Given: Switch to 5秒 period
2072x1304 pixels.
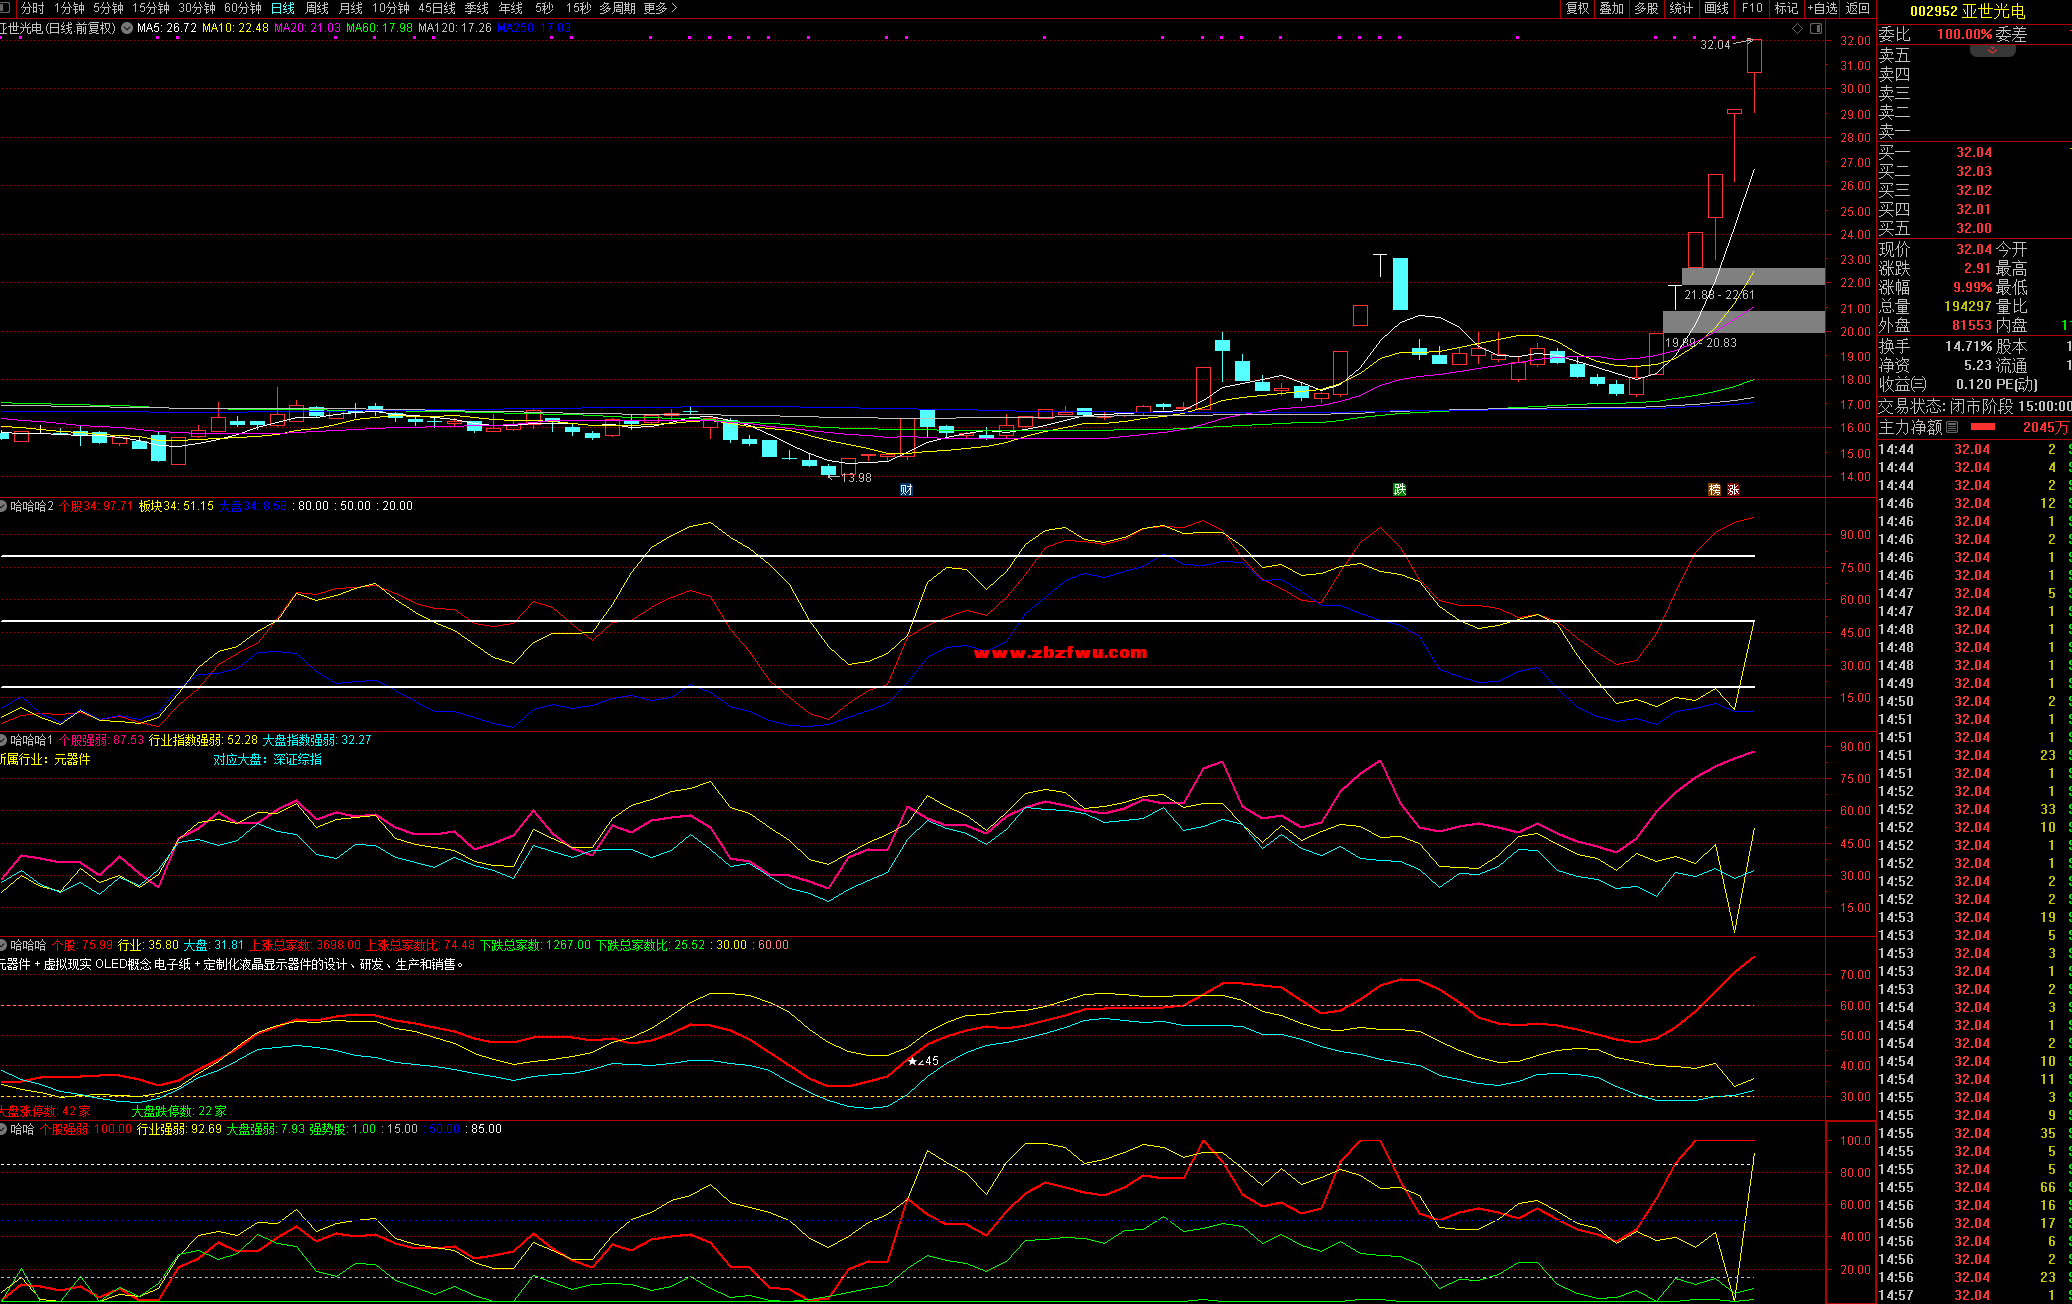Looking at the screenshot, I should 544,8.
